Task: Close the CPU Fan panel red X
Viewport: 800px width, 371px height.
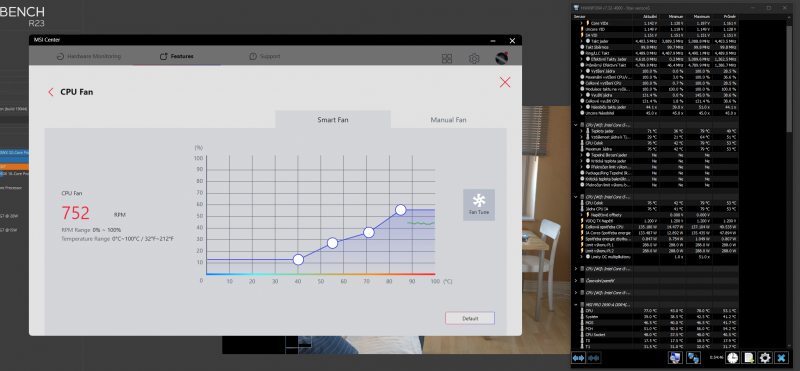Action: [x=505, y=82]
